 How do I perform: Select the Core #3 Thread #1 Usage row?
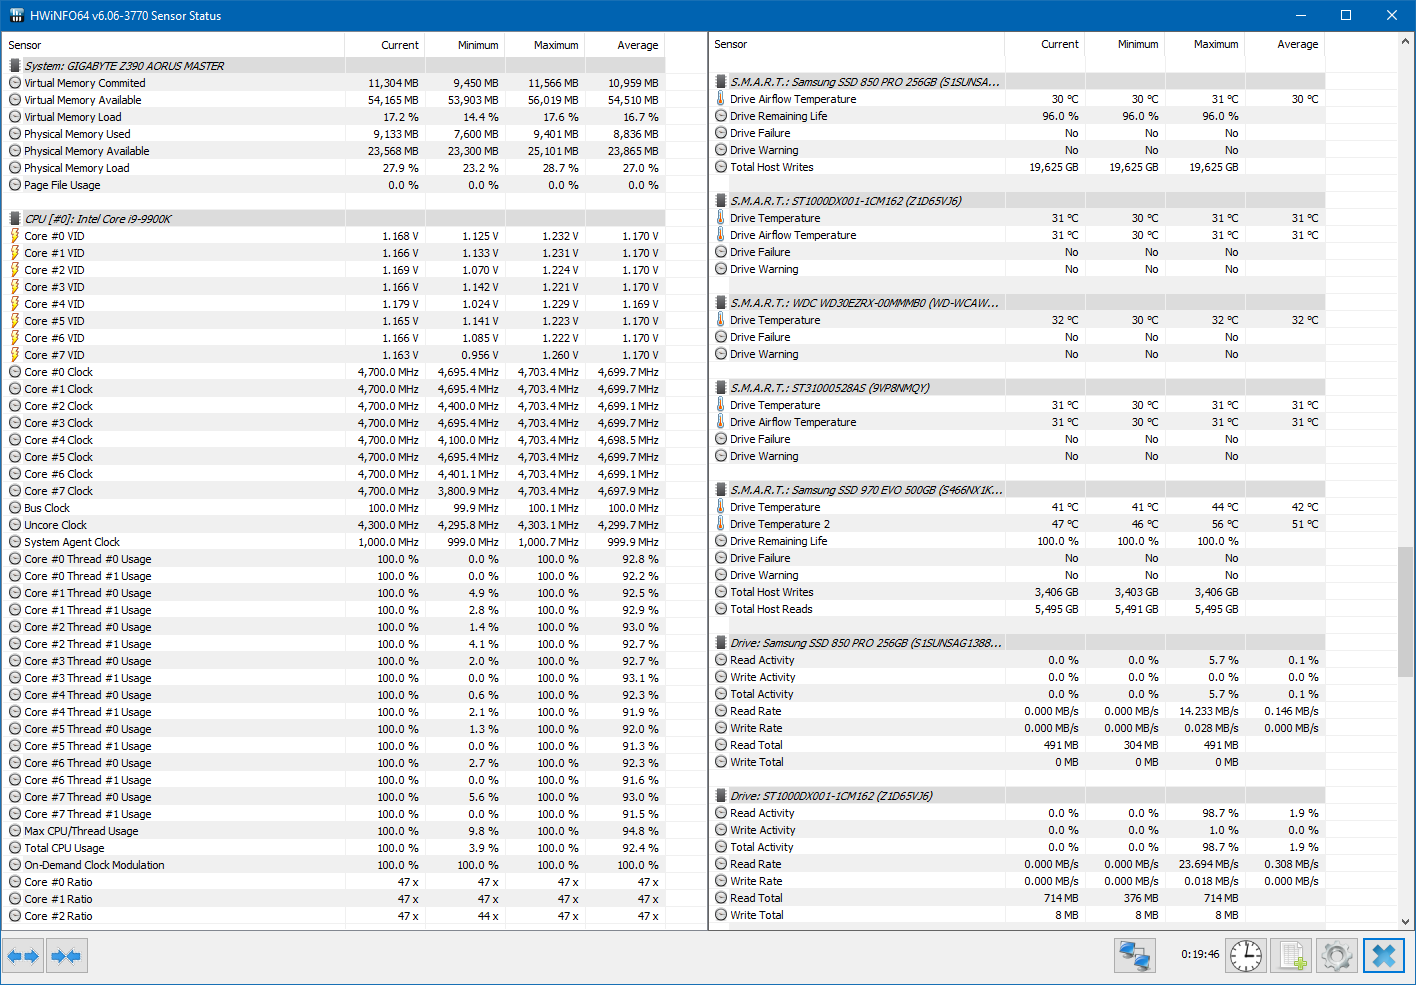click(x=334, y=678)
